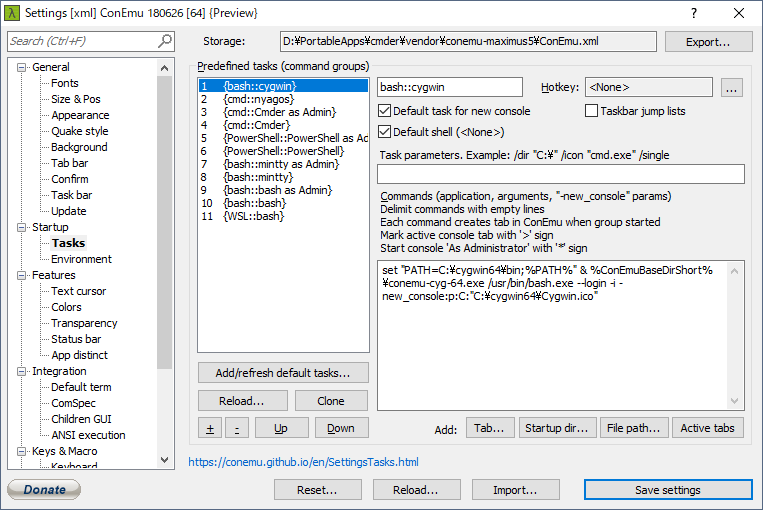This screenshot has height=510, width=763.
Task: Open the Update settings page
Action: pos(69,211)
